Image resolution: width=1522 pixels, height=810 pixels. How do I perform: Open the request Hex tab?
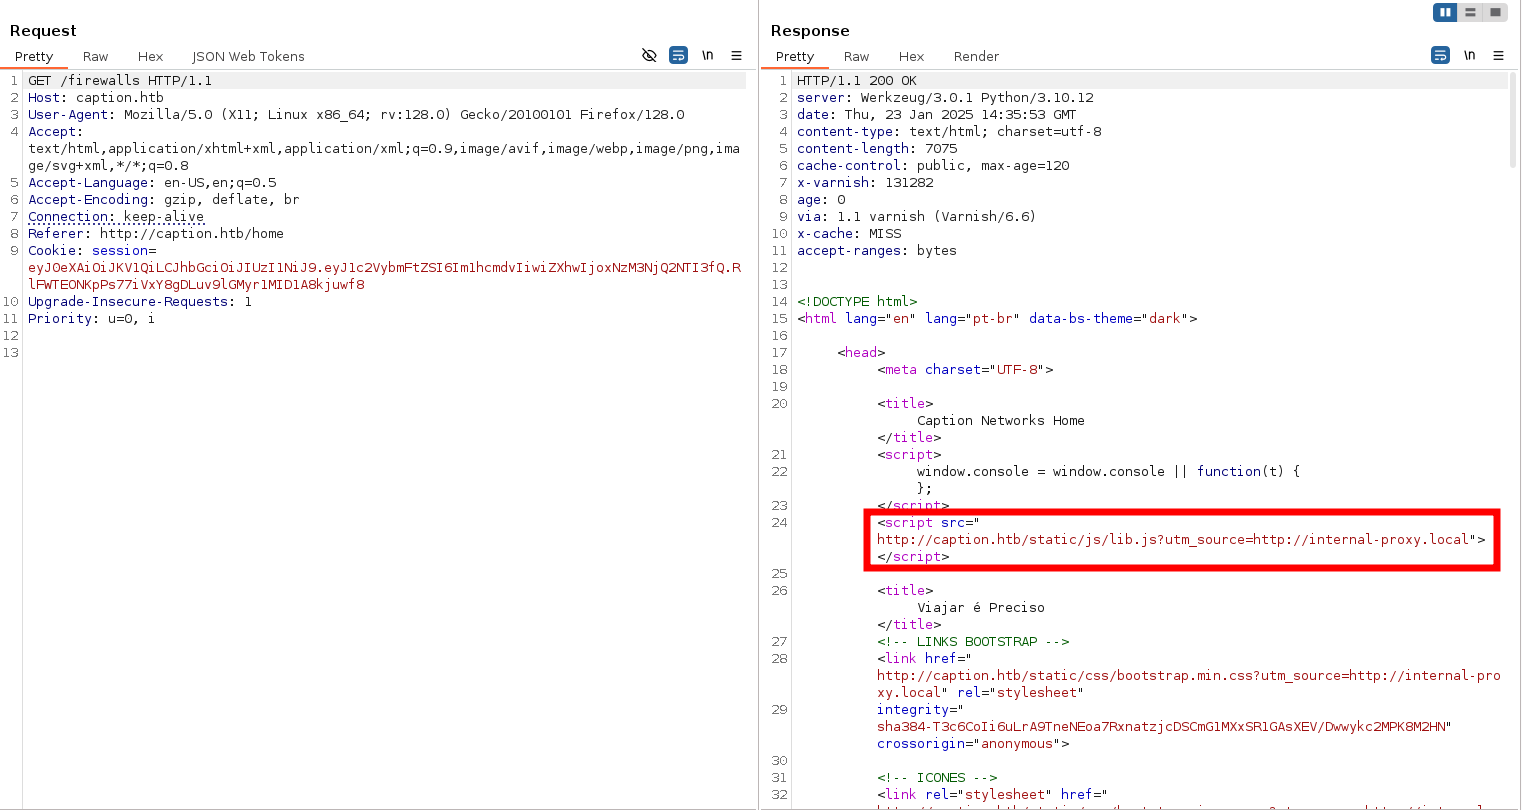tap(150, 57)
